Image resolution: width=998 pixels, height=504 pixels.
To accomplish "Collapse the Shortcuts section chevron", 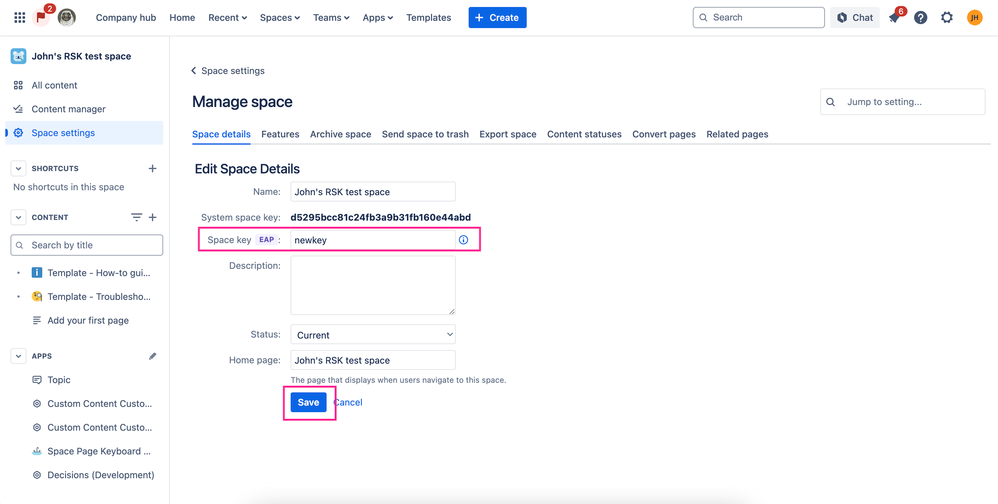I will click(x=18, y=169).
